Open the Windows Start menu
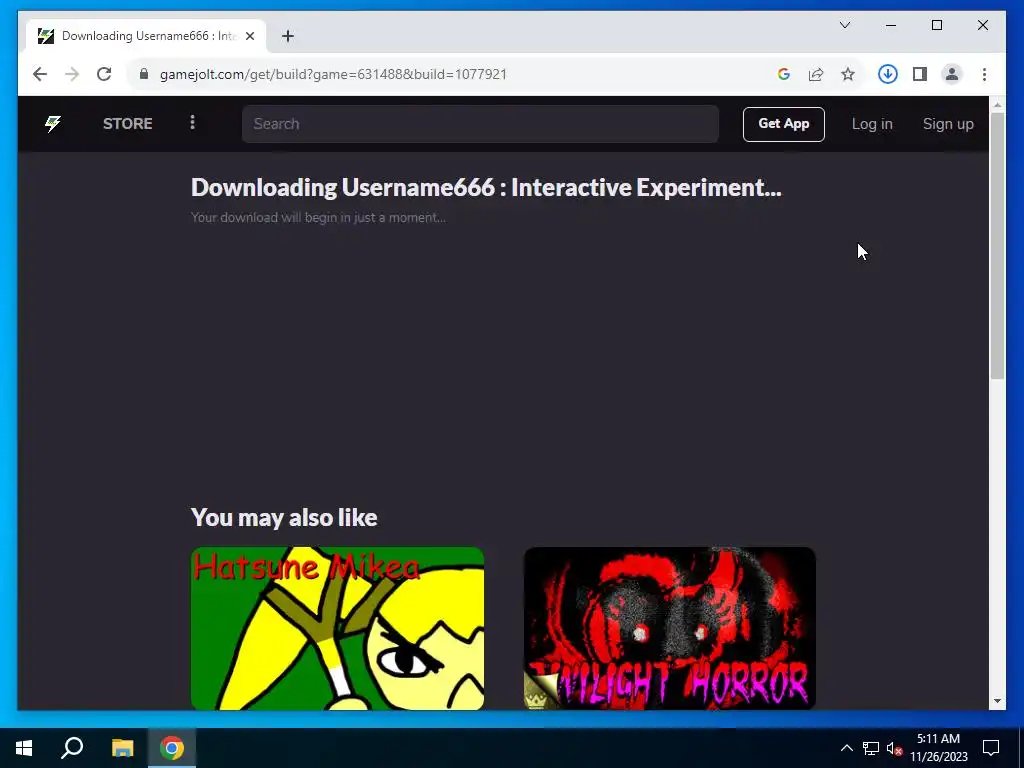This screenshot has height=768, width=1024. 24,748
